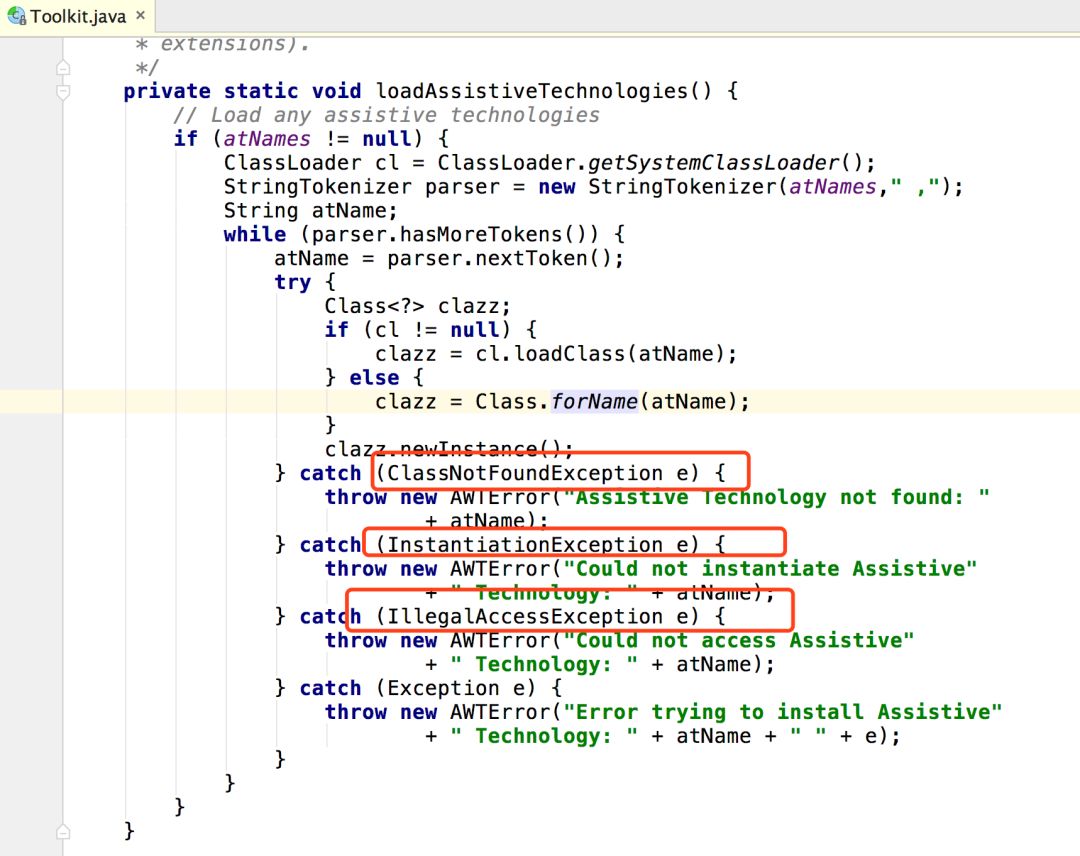Click InstantiationException in the catch clause

click(x=525, y=545)
